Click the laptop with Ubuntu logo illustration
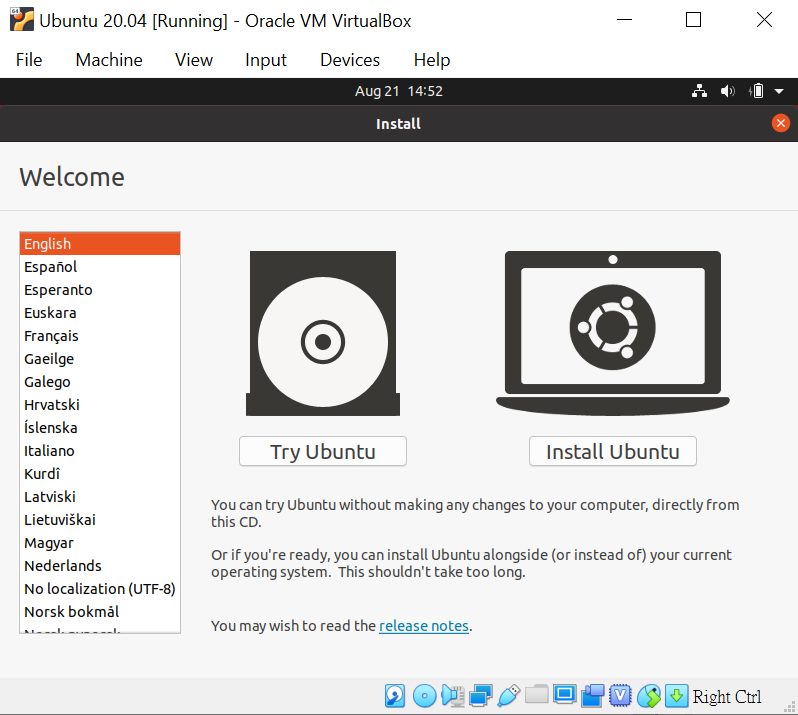798x715 pixels. tap(613, 333)
